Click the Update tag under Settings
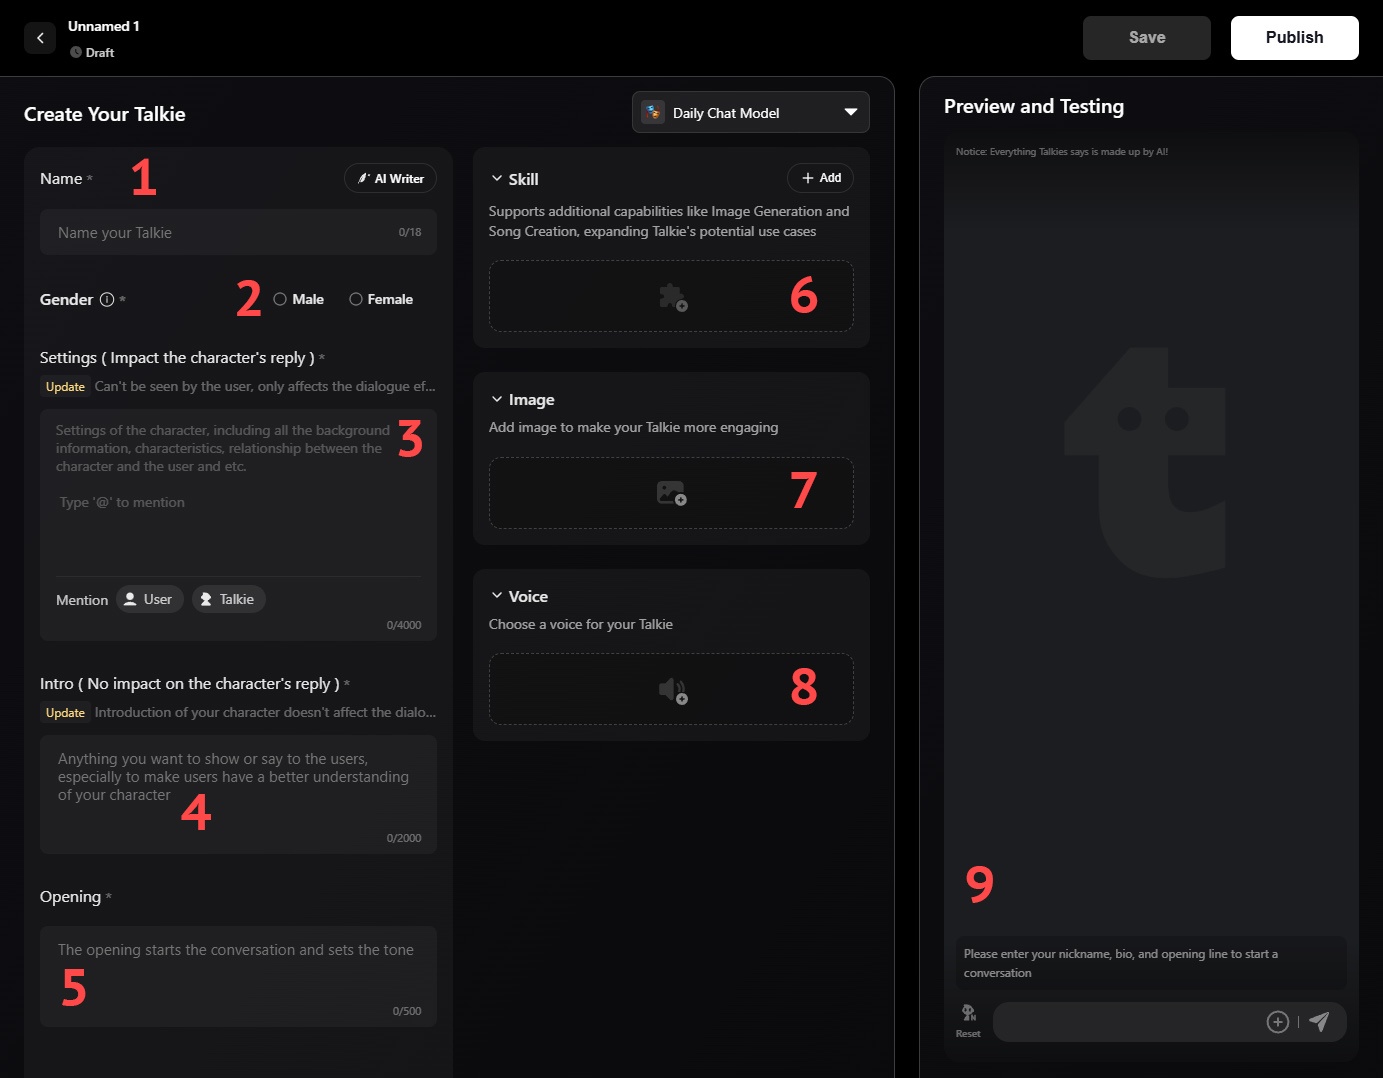Screen dimensions: 1383x1078 point(65,387)
